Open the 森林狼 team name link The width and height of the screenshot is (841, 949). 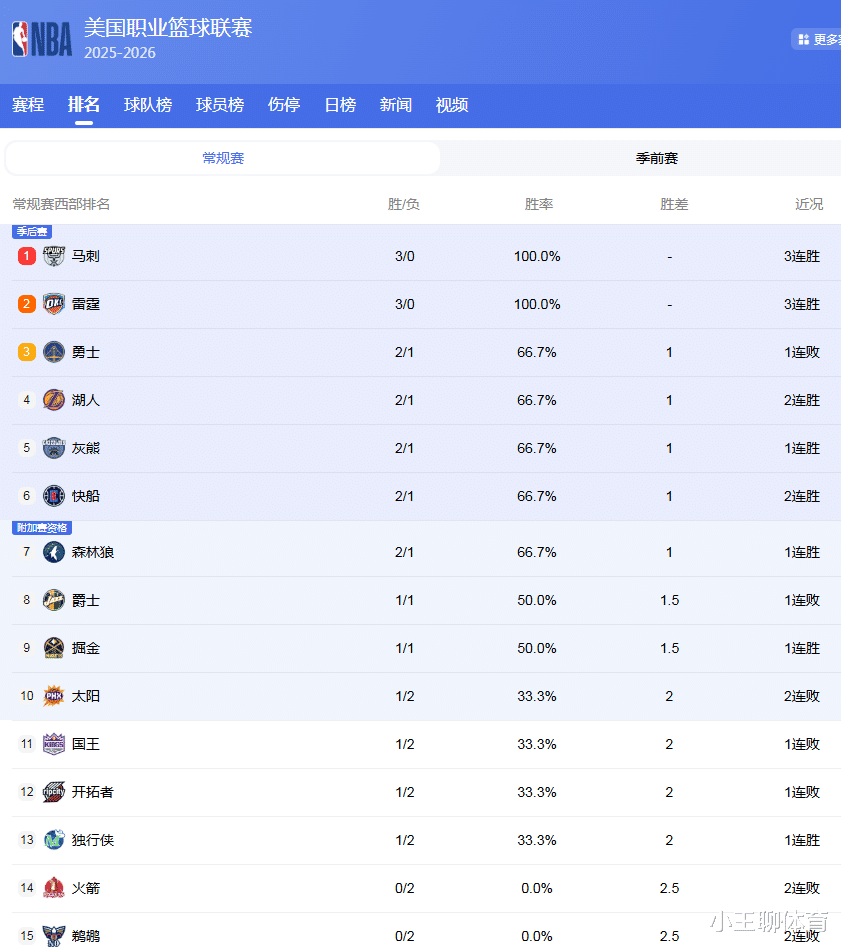tap(93, 552)
